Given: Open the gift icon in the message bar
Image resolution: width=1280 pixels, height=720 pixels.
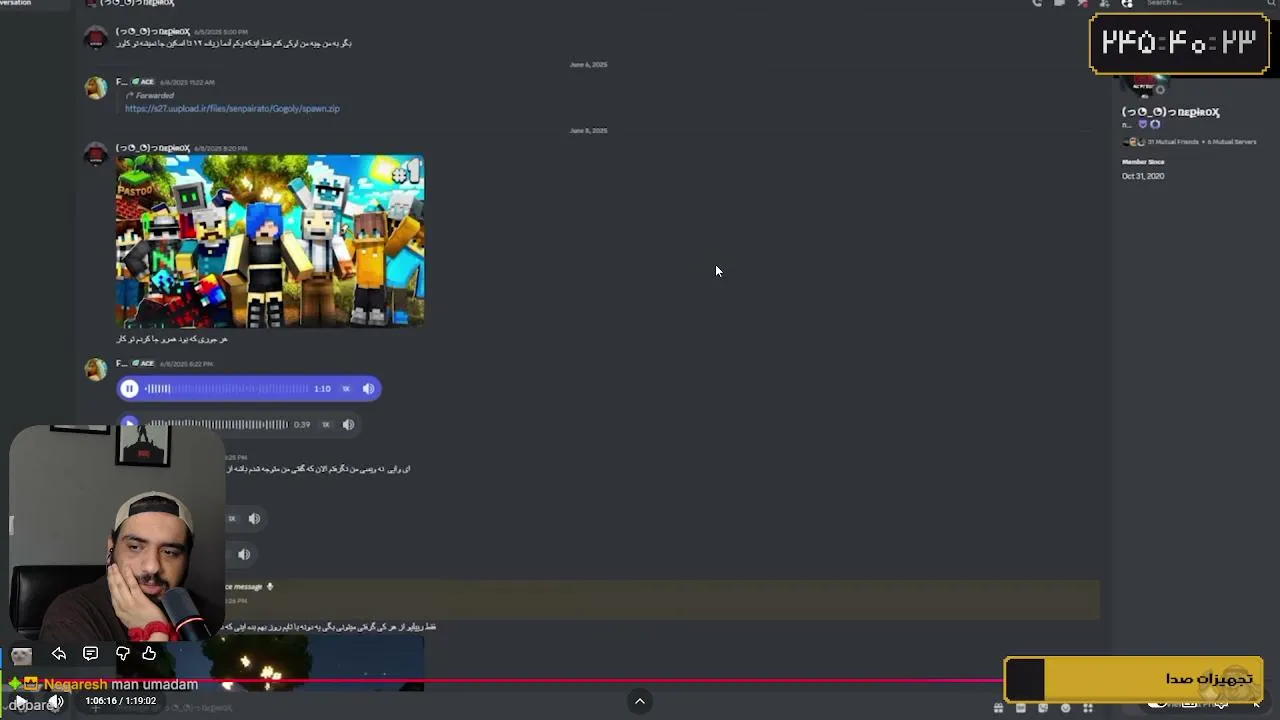Looking at the screenshot, I should coord(998,708).
